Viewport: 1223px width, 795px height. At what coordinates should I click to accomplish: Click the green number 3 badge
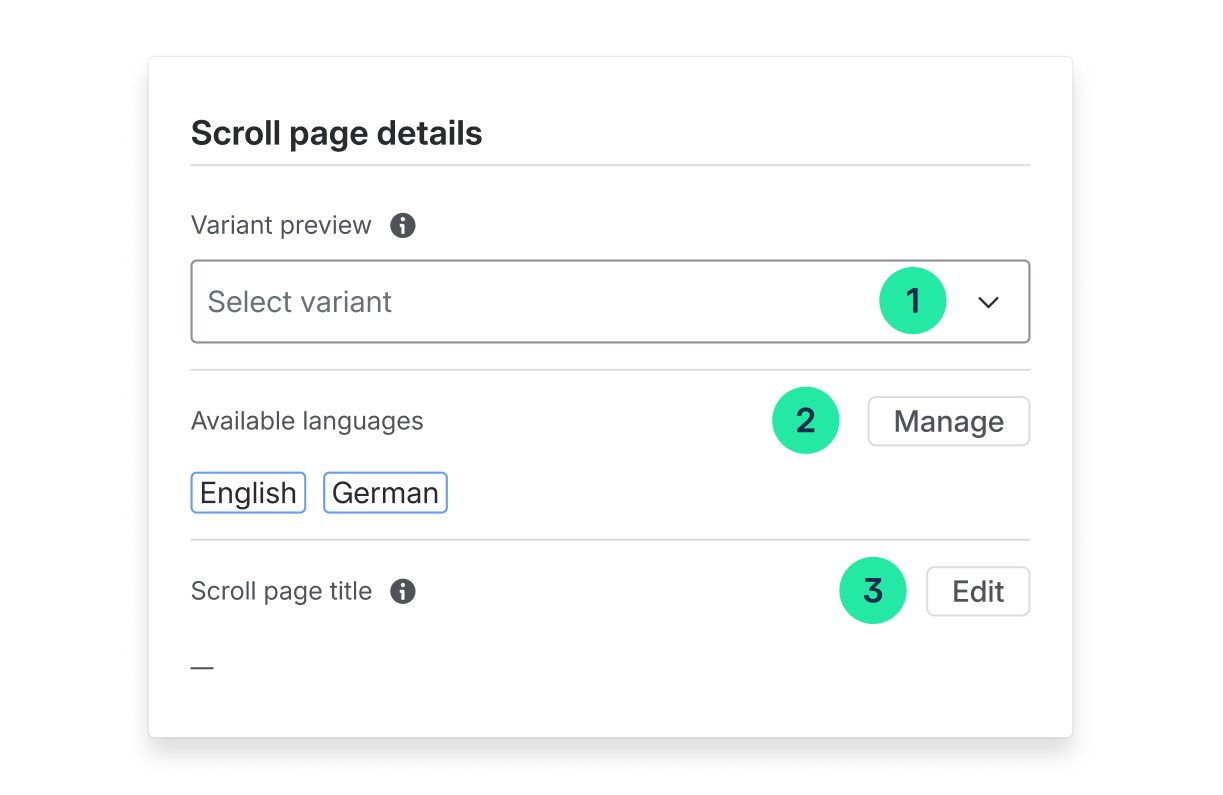(872, 591)
